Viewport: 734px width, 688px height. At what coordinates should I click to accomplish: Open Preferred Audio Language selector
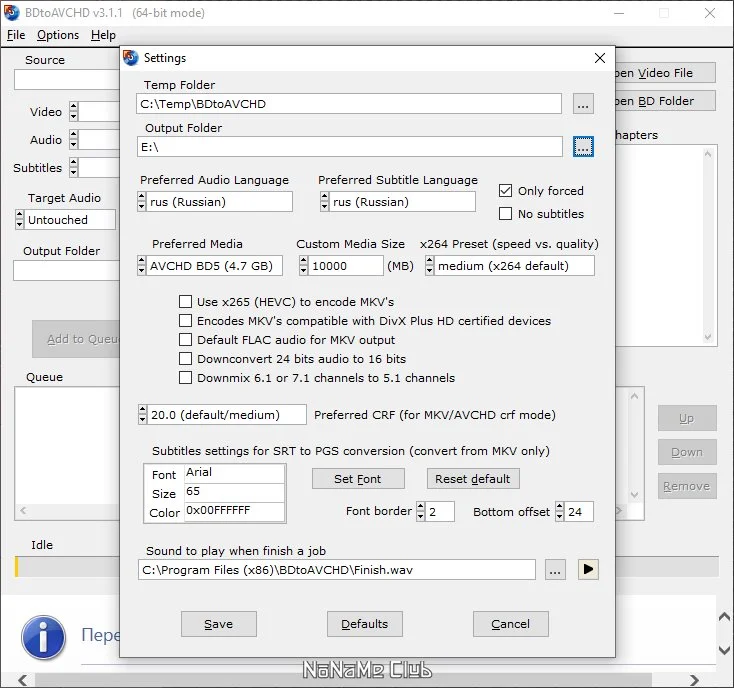[215, 202]
